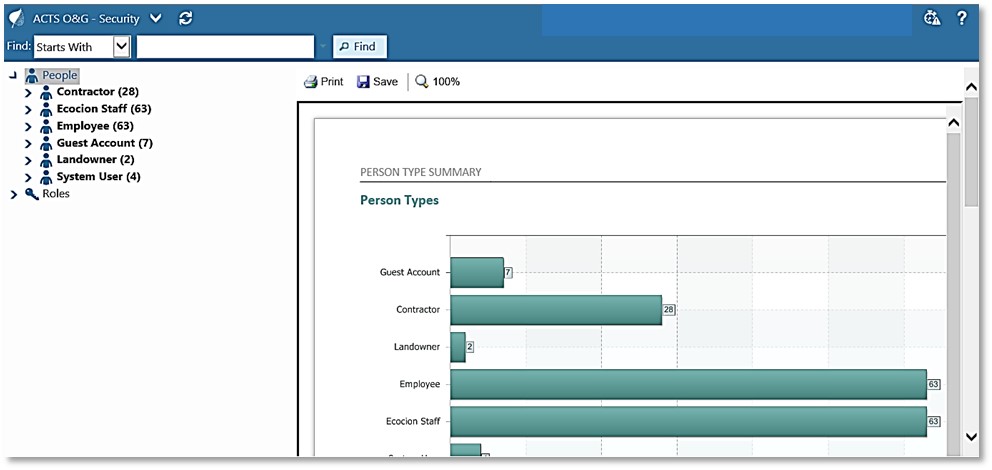Click the Roles key icon

[x=32, y=194]
